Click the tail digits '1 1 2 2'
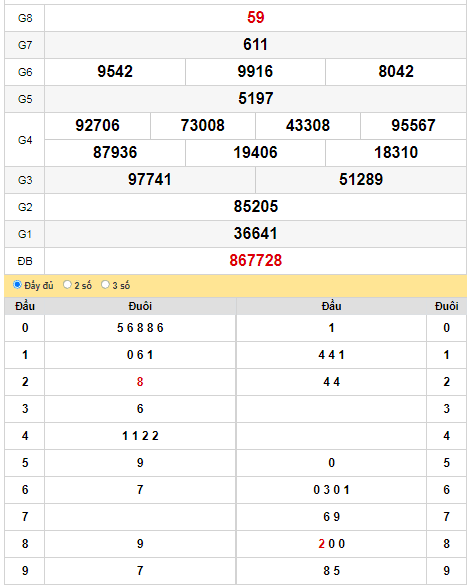 pyautogui.click(x=140, y=436)
